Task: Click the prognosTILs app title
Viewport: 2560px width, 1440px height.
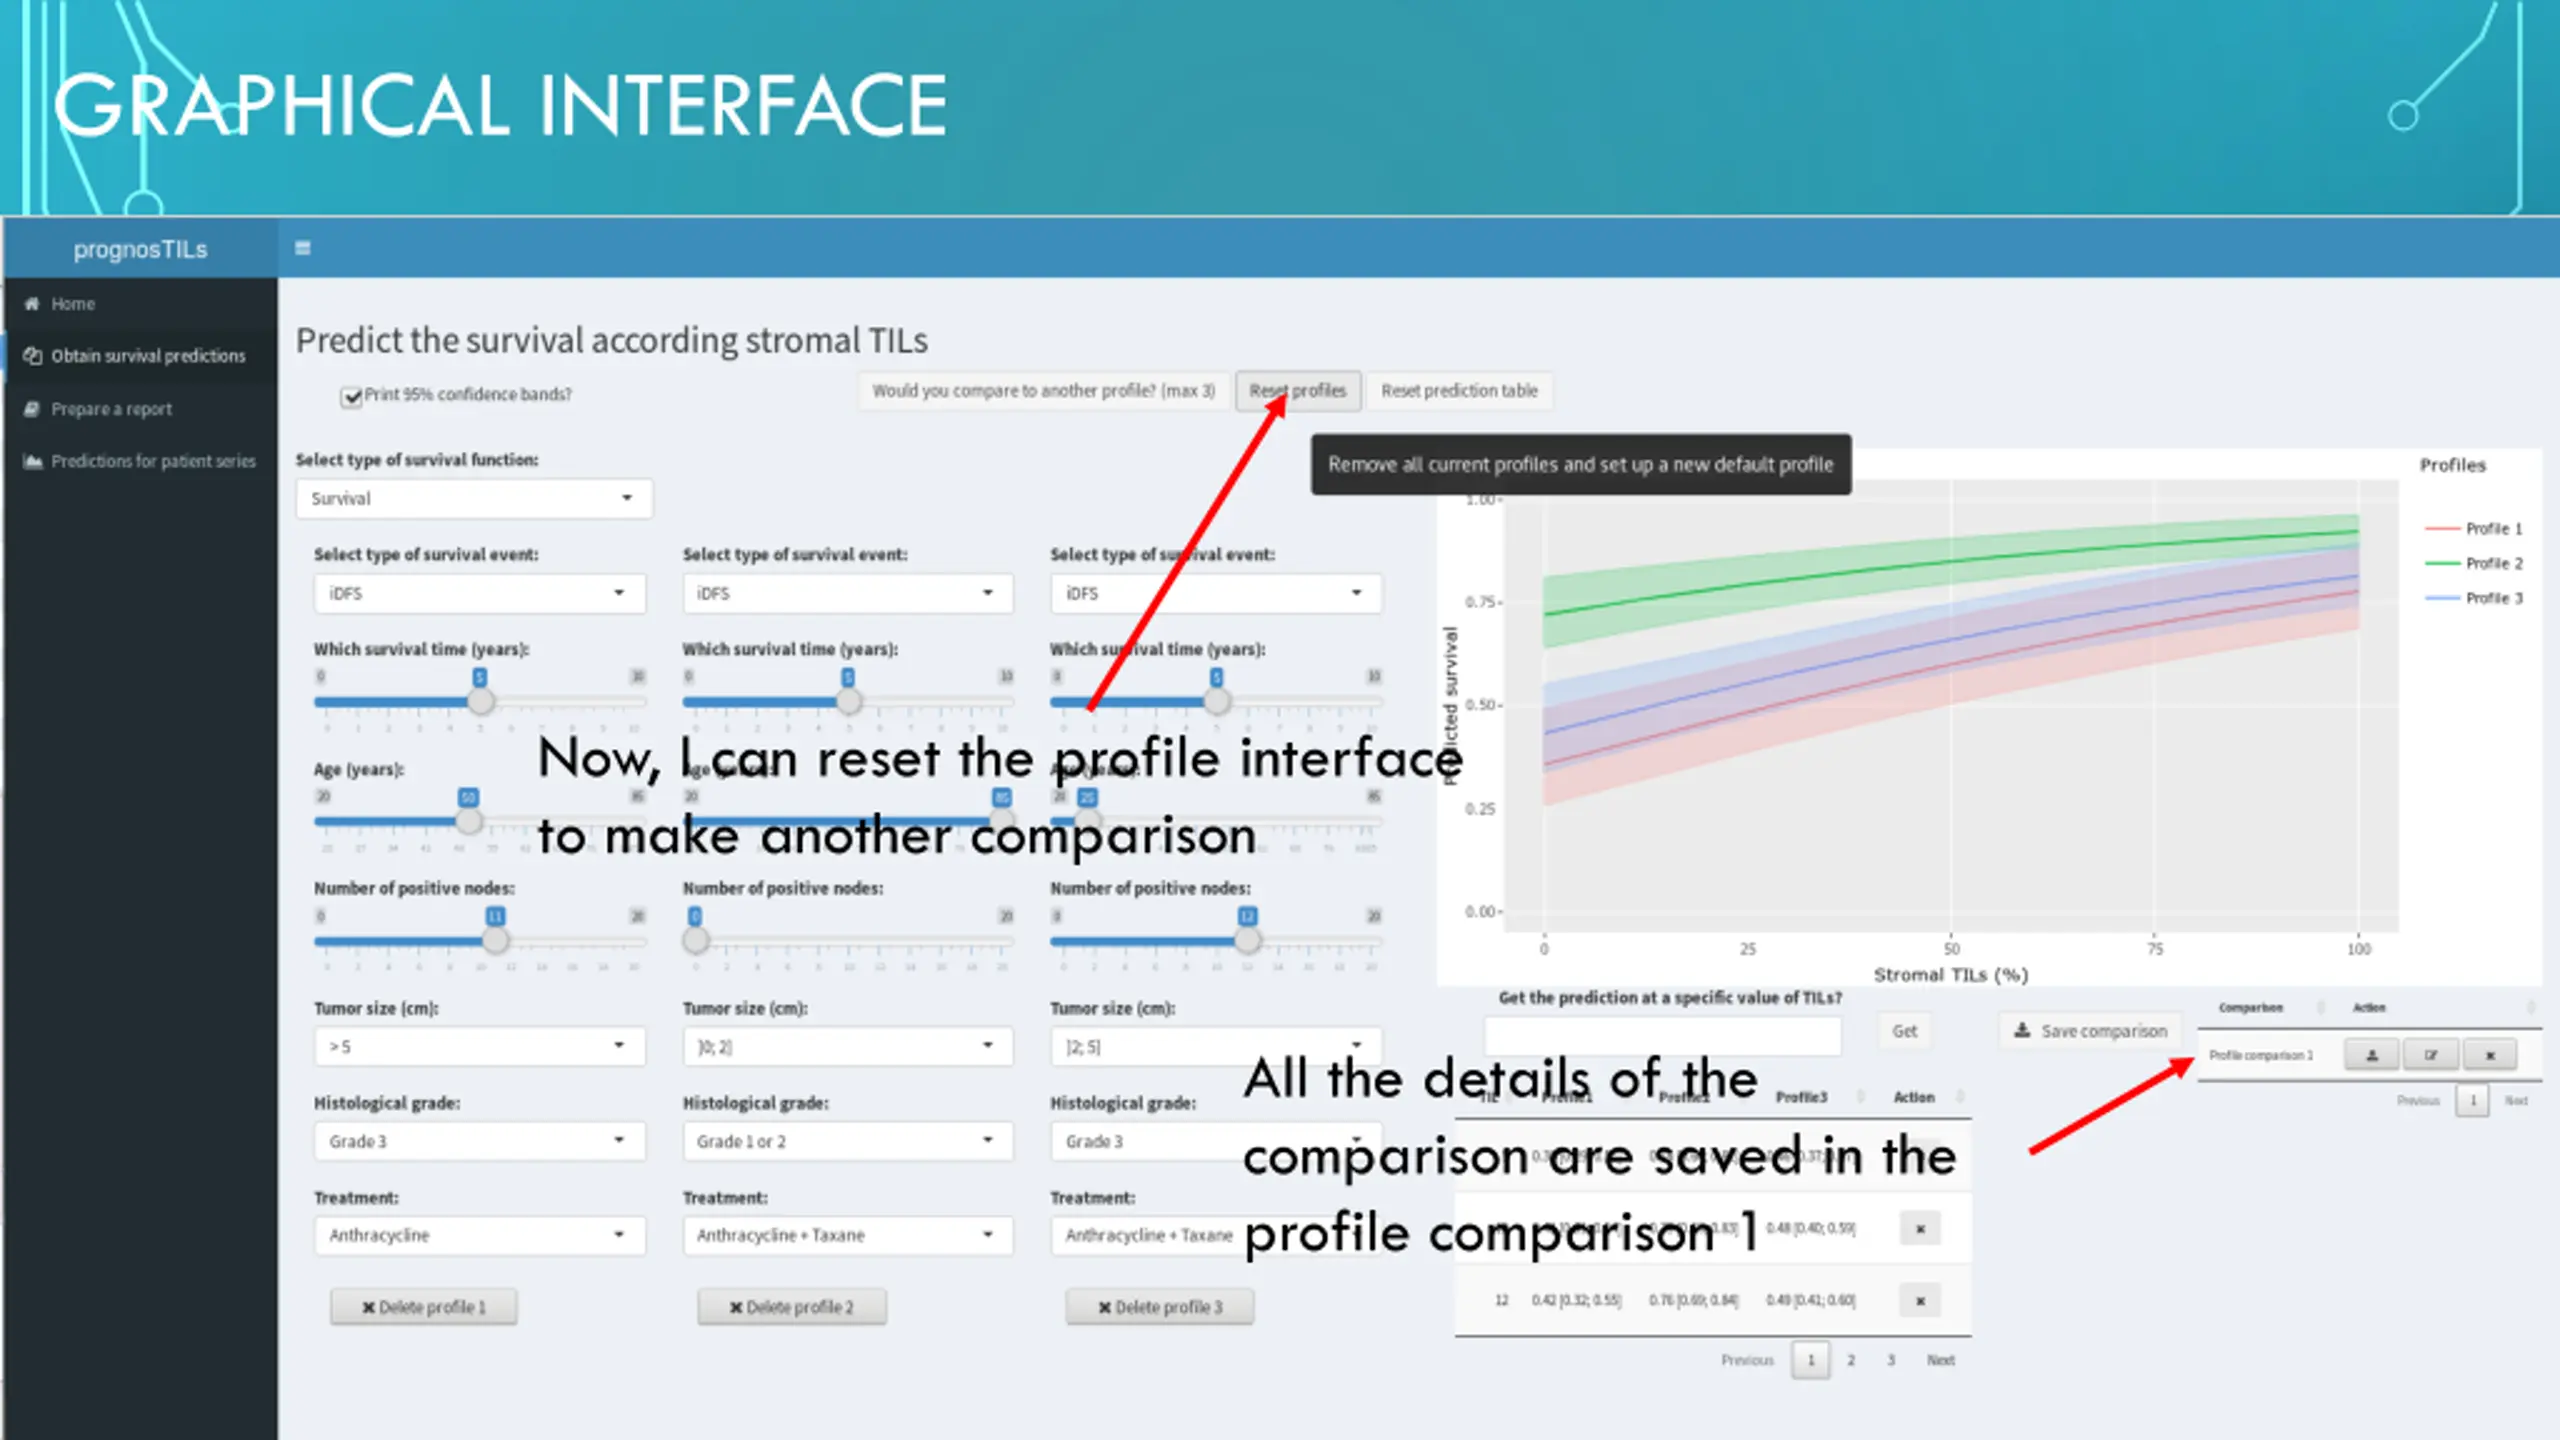Action: [x=140, y=250]
